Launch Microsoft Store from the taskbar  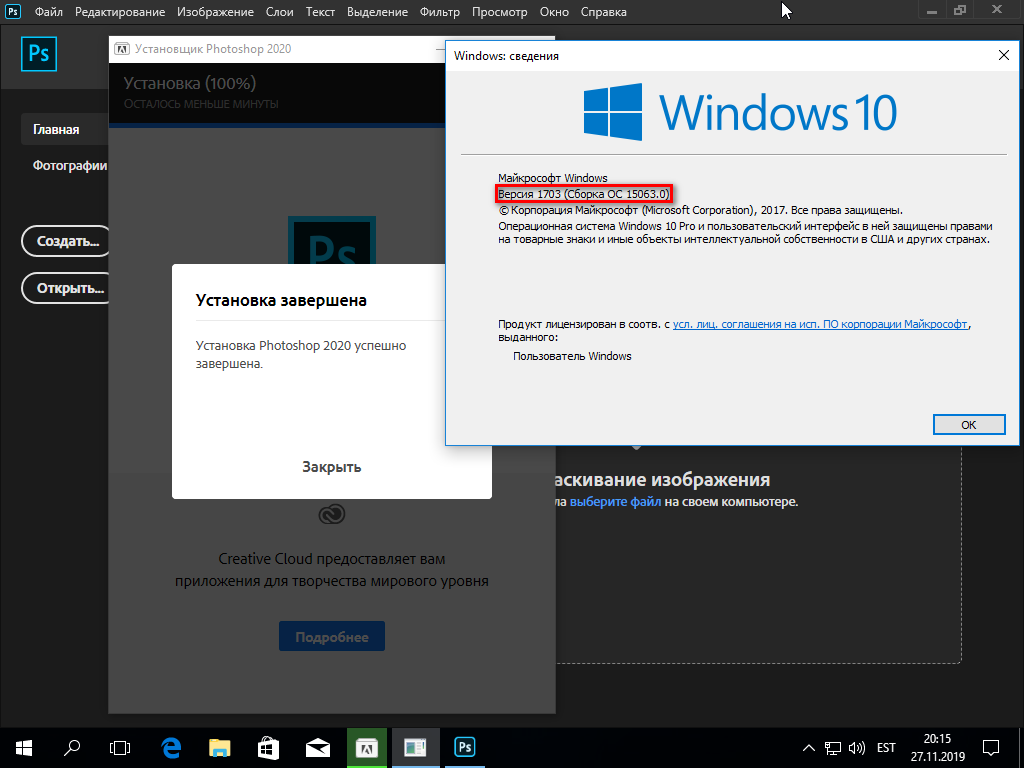(269, 747)
